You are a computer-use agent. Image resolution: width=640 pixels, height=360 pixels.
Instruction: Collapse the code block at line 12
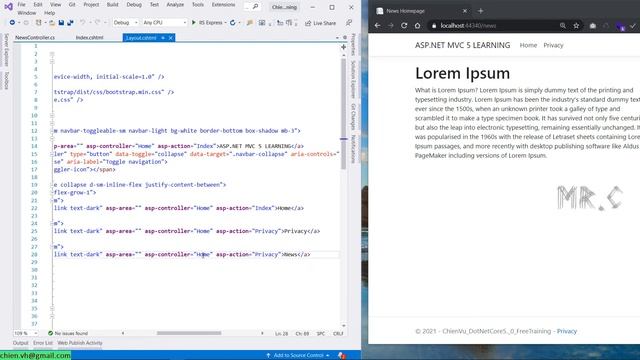point(52,131)
